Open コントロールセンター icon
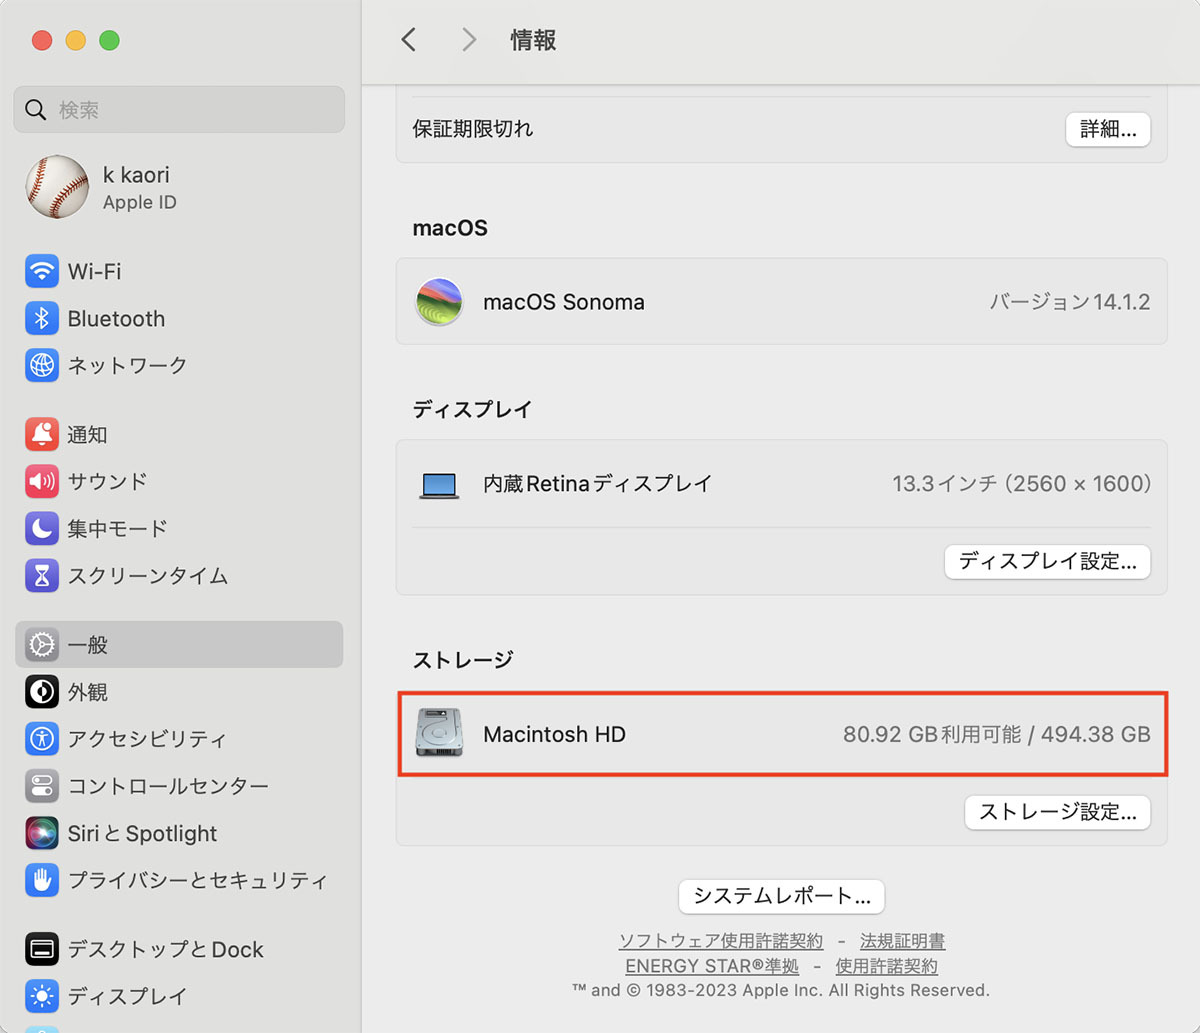1200x1033 pixels. click(42, 786)
